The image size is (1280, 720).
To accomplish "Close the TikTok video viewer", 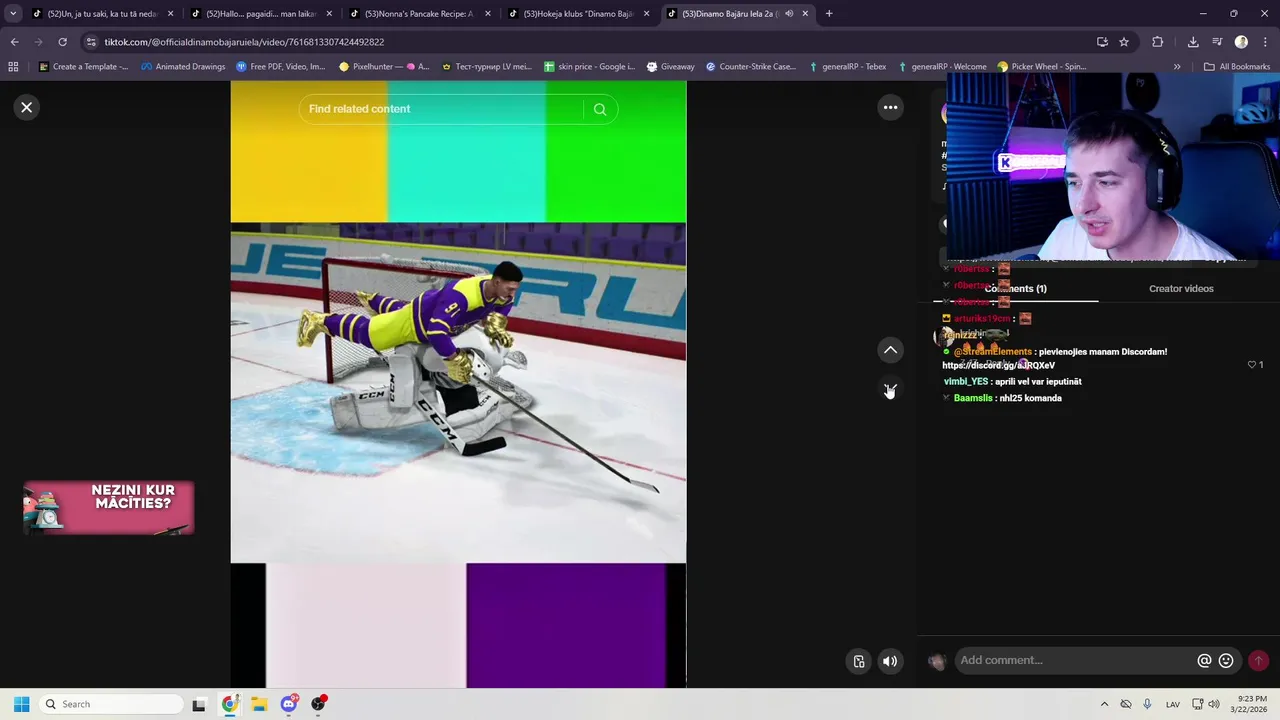I will coord(27,107).
